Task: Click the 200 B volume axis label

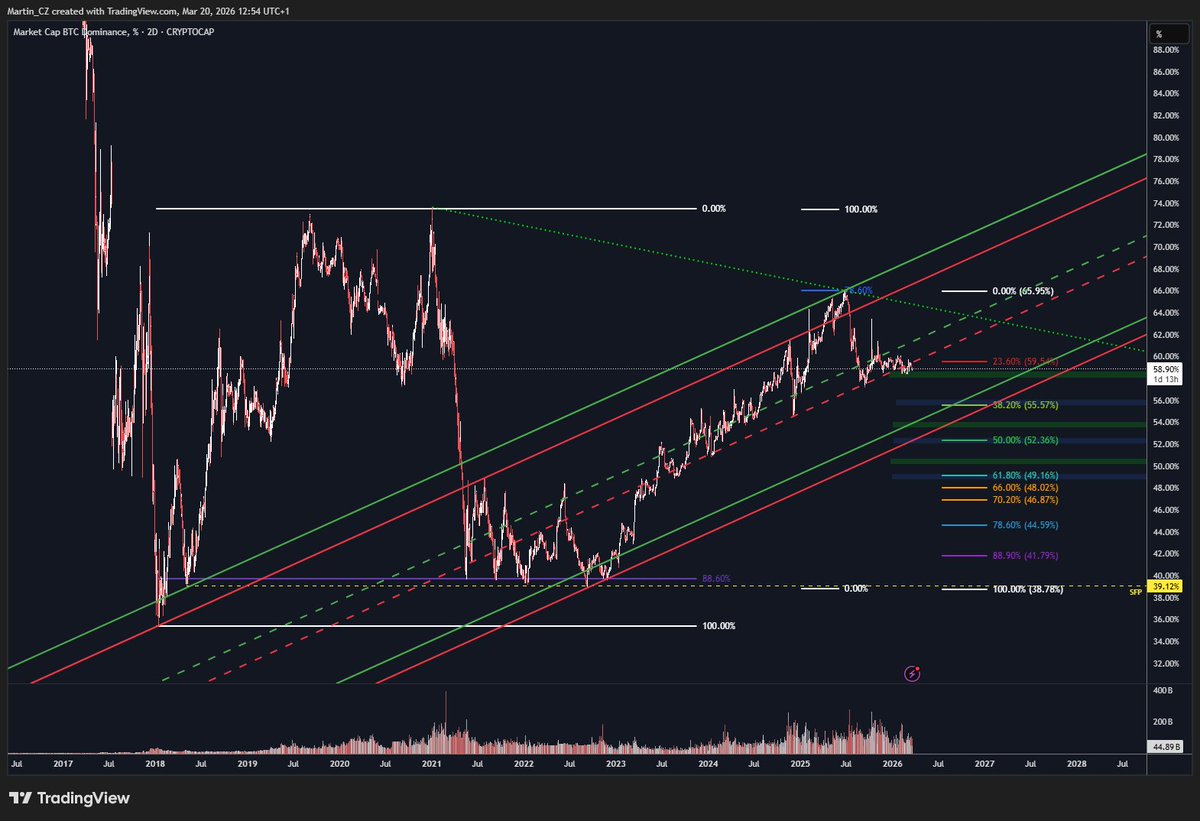Action: [1164, 721]
